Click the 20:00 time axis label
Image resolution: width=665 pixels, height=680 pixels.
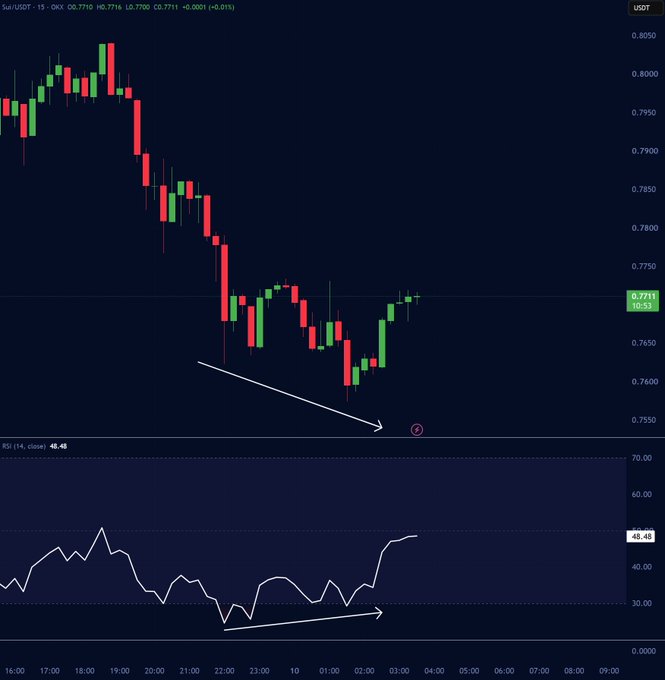pos(154,671)
